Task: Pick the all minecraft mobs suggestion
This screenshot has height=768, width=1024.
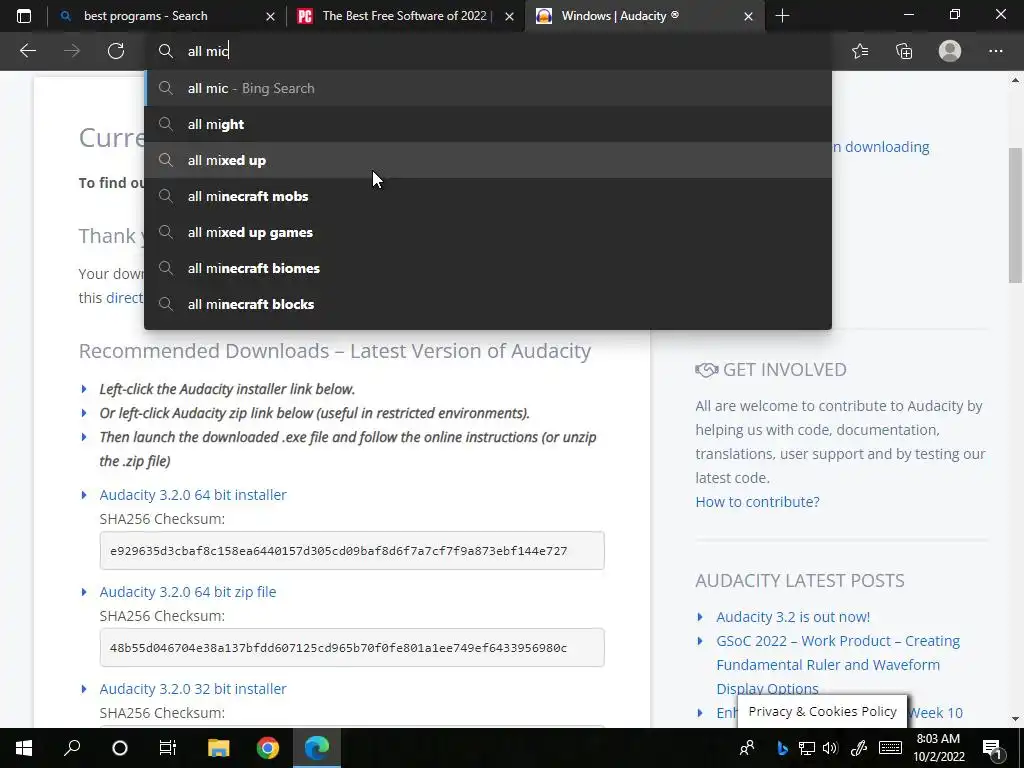Action: (x=488, y=196)
